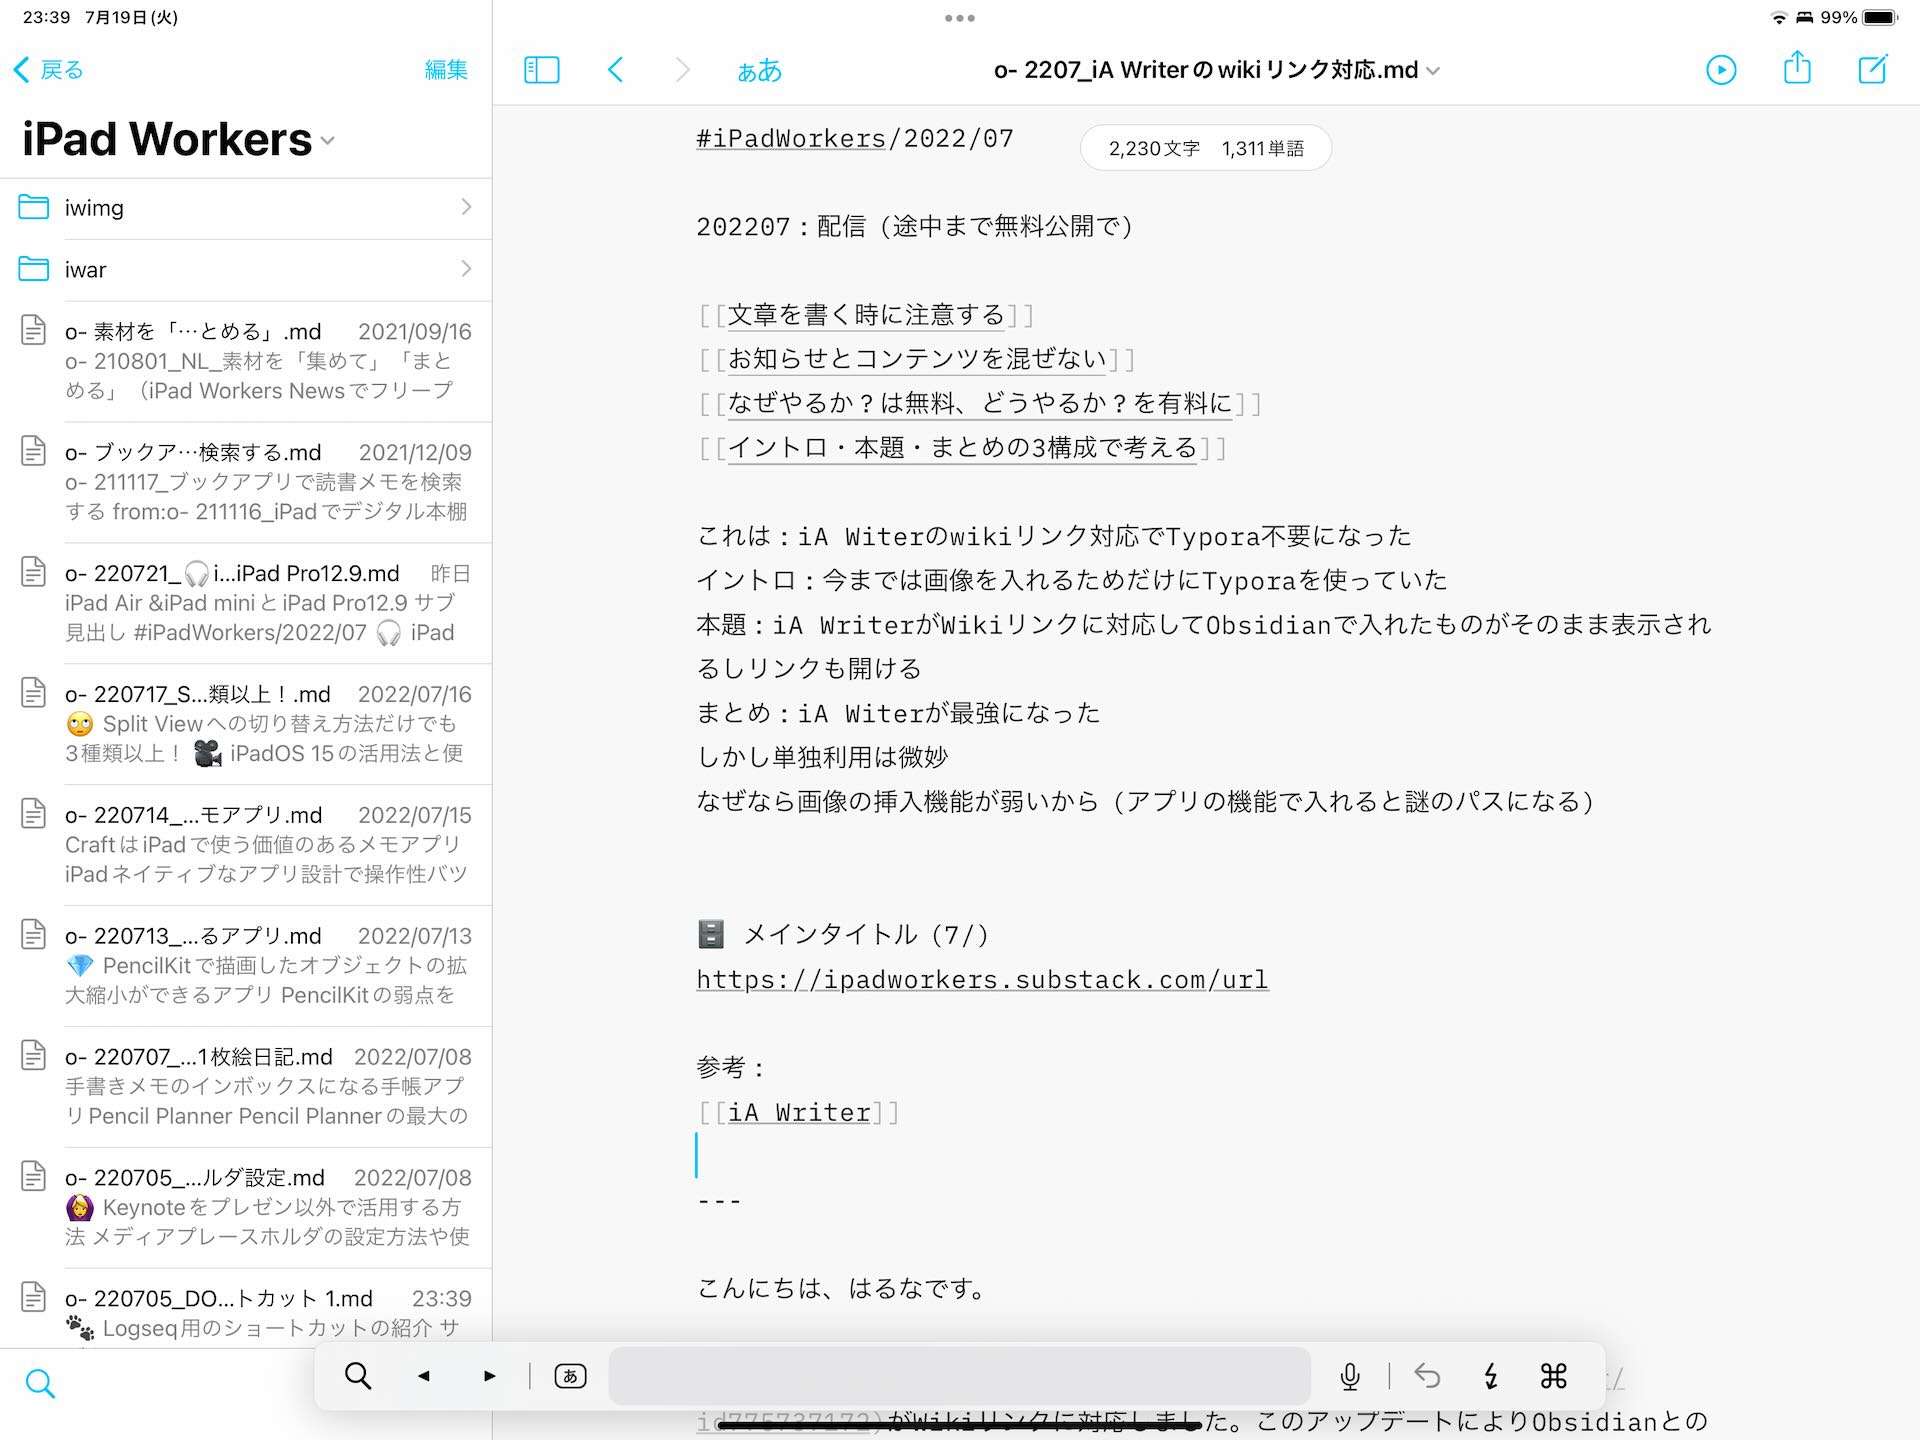Viewport: 1920px width, 1440px height.
Task: Open library search at sidebar bottom
Action: (40, 1383)
